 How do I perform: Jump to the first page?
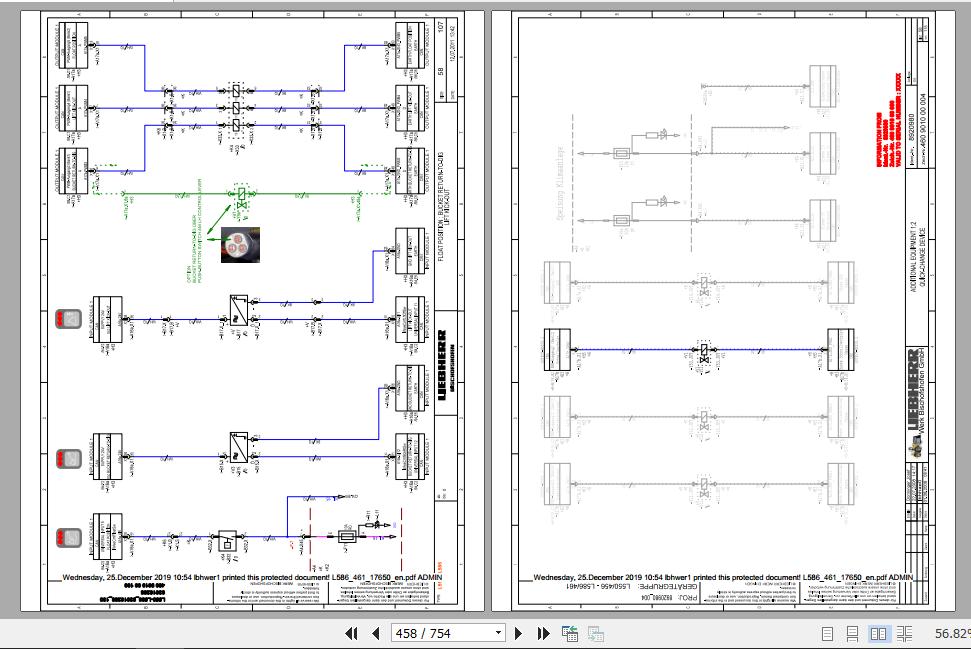(x=351, y=634)
